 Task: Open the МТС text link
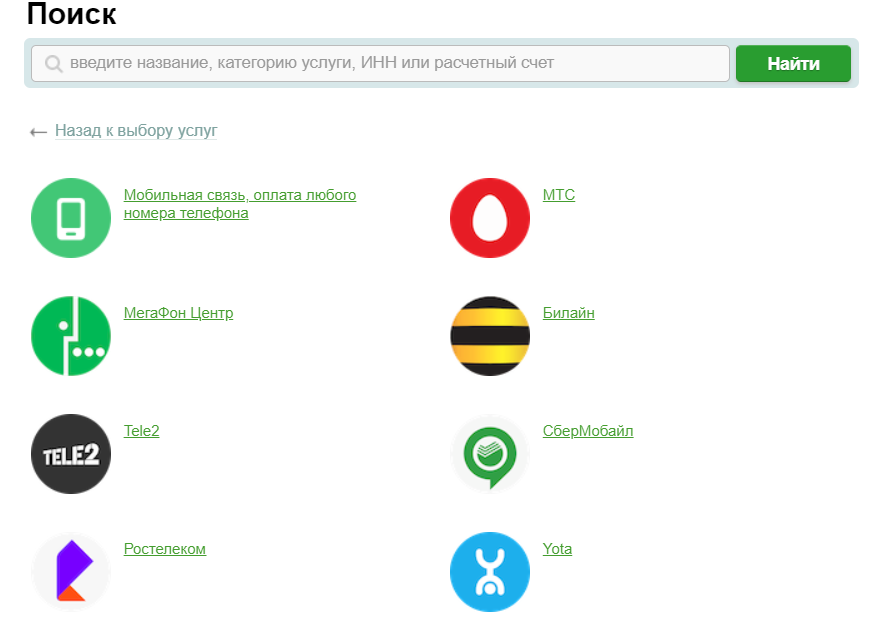pyautogui.click(x=559, y=195)
